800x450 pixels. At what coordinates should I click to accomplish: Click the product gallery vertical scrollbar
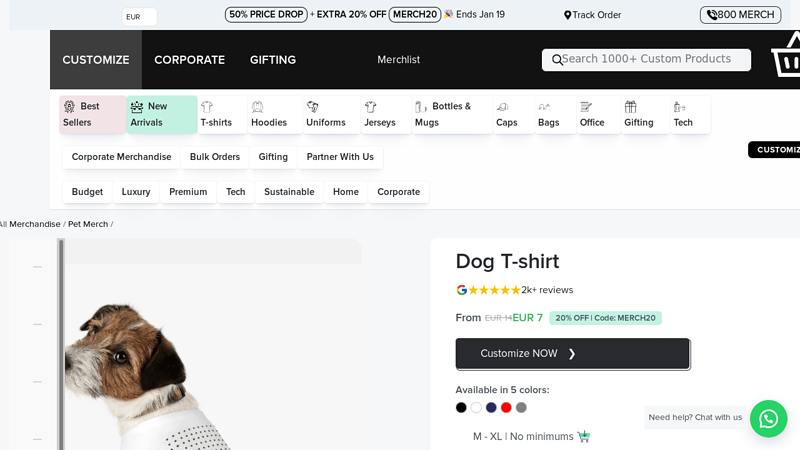(x=61, y=344)
